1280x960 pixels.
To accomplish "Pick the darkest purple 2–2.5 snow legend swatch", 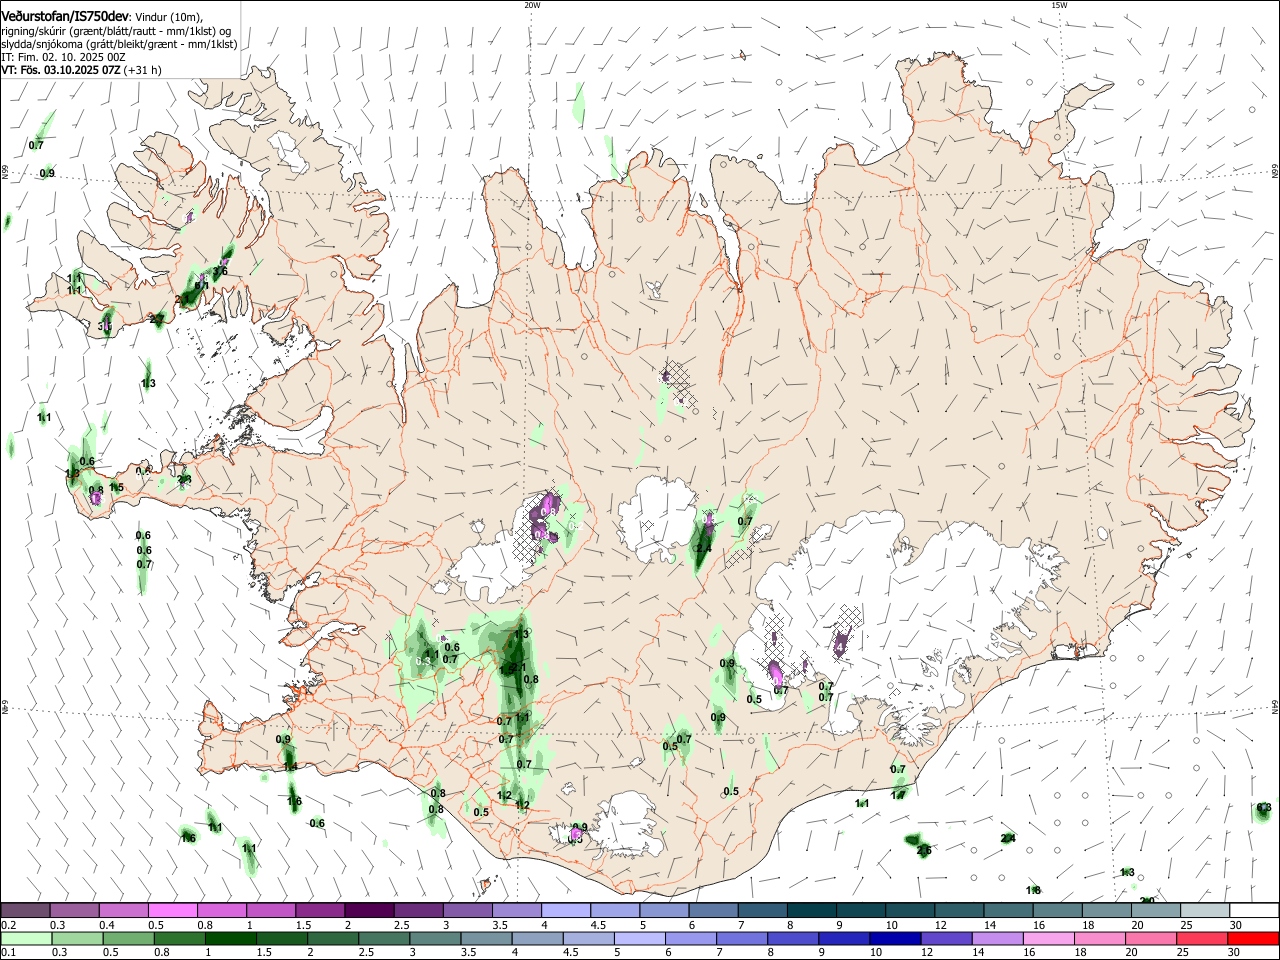I will tap(369, 910).
